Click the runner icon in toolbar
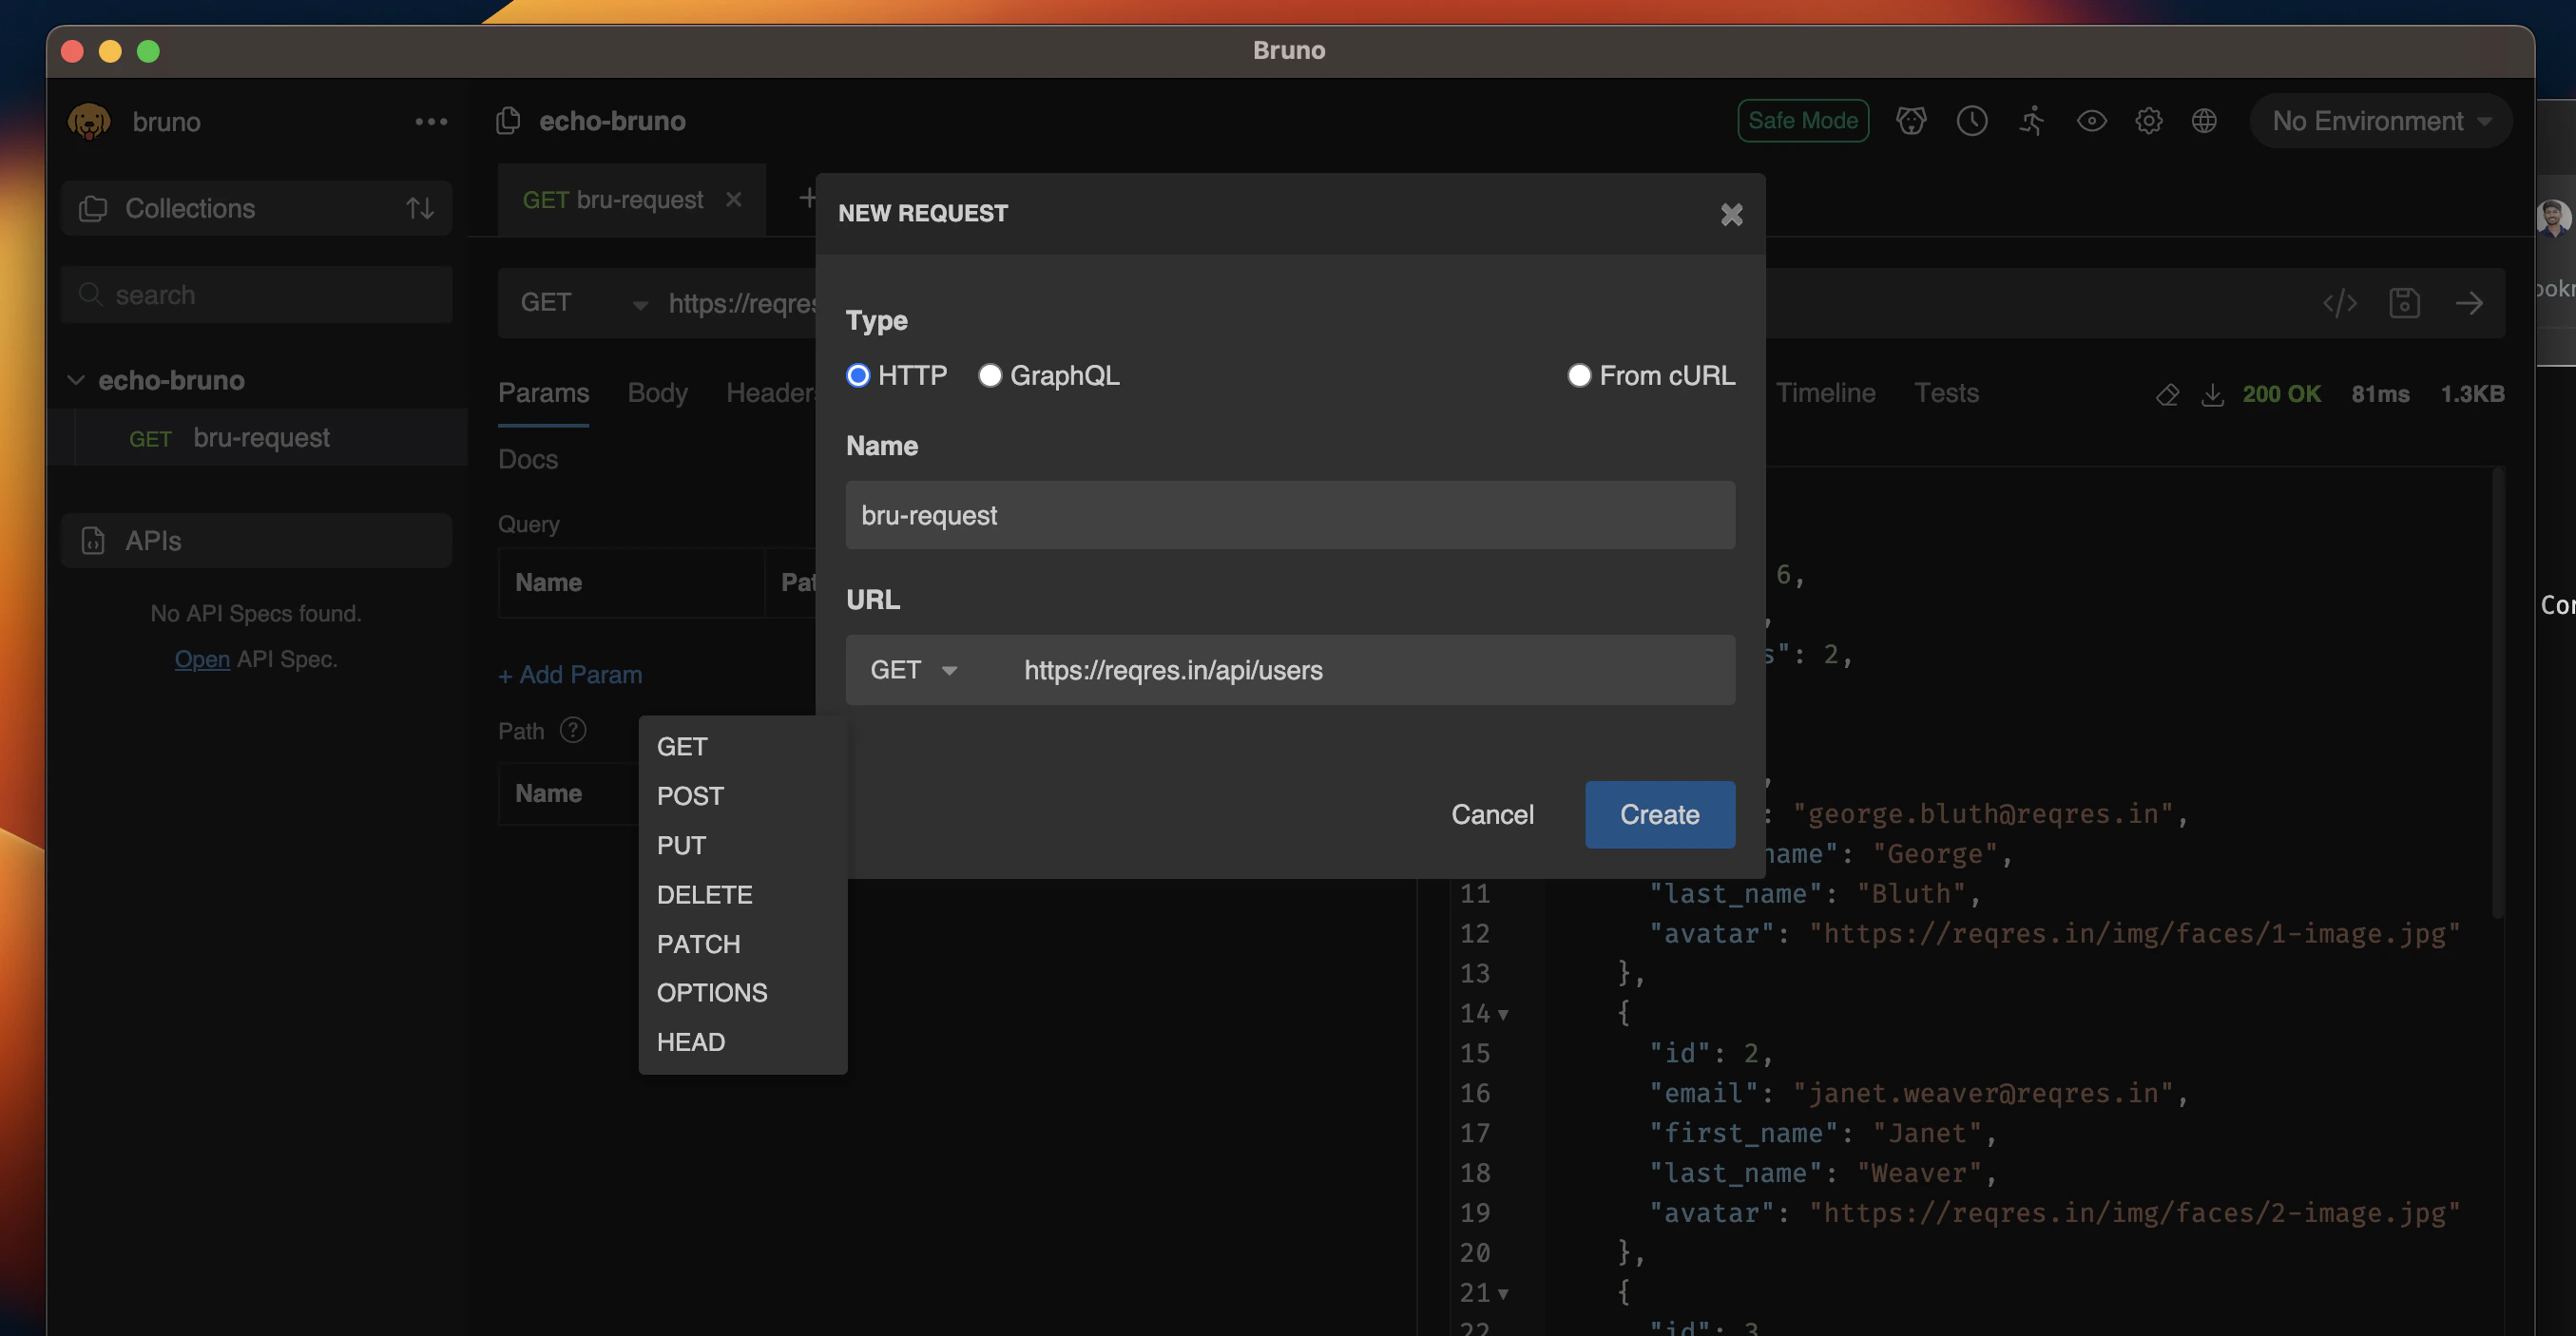The width and height of the screenshot is (2576, 1336). click(2031, 121)
